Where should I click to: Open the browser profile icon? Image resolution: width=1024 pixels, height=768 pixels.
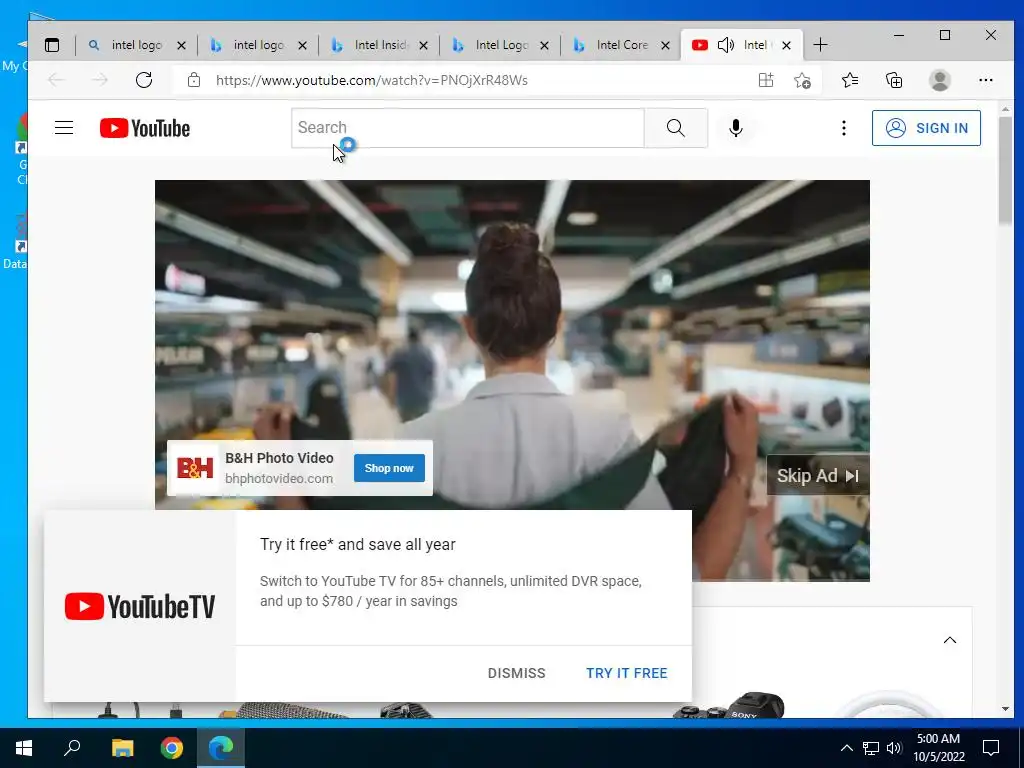click(x=939, y=80)
